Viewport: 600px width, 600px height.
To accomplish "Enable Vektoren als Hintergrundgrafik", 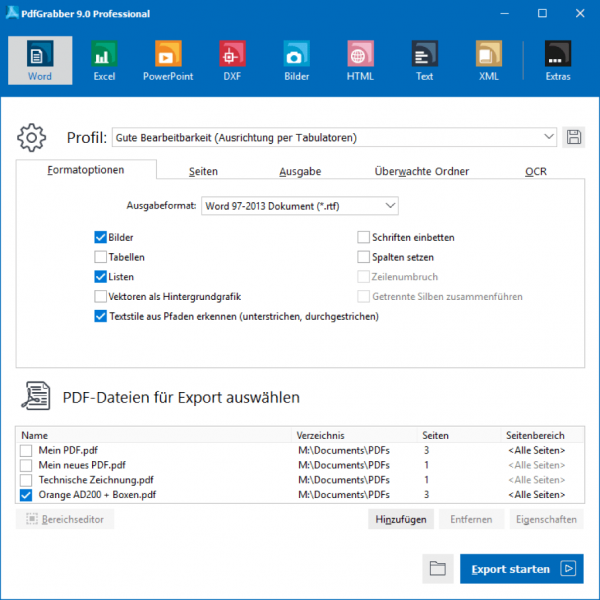I will (100, 297).
